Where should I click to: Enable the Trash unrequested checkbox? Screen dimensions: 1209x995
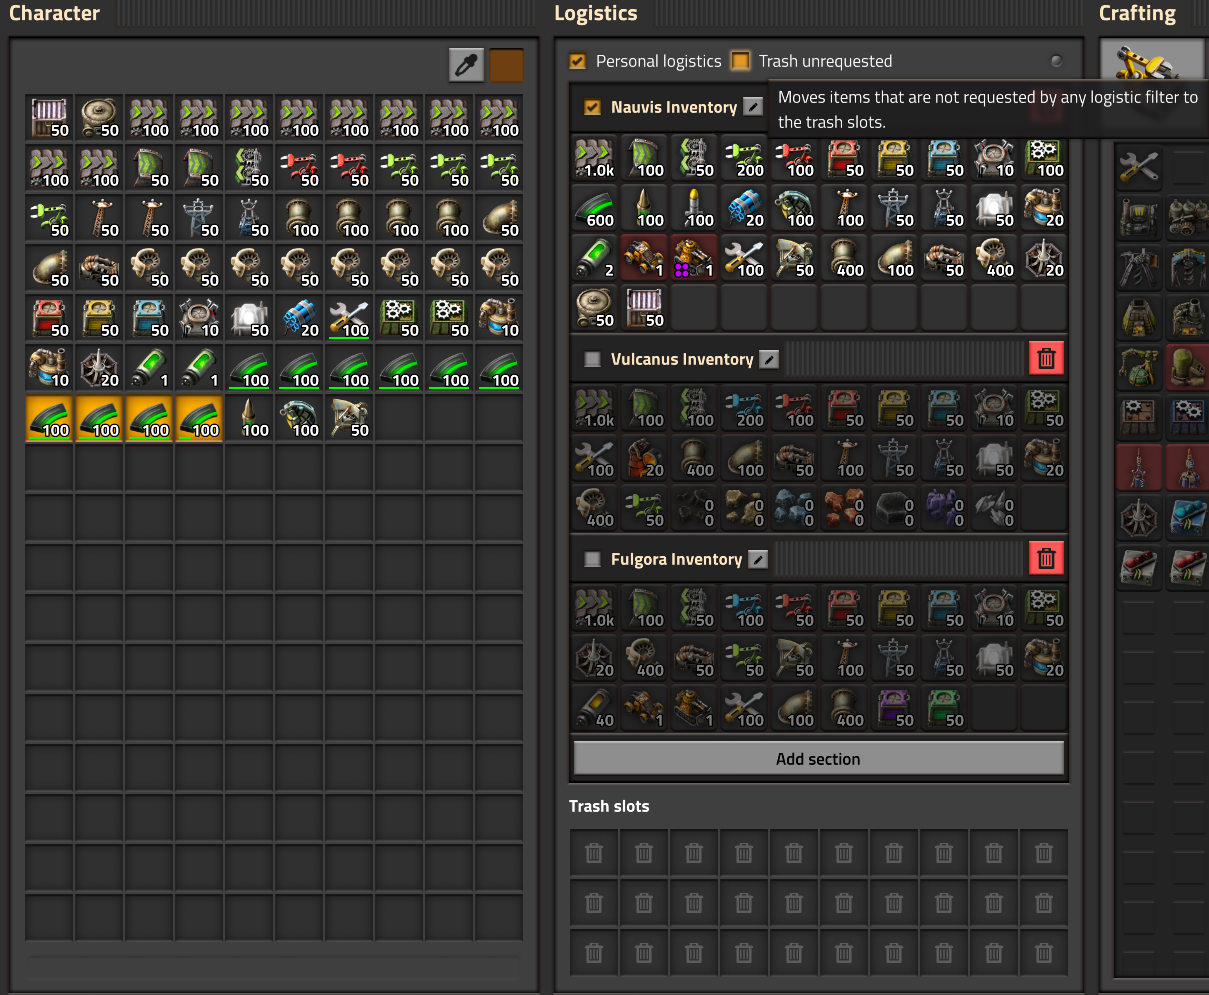pos(740,61)
